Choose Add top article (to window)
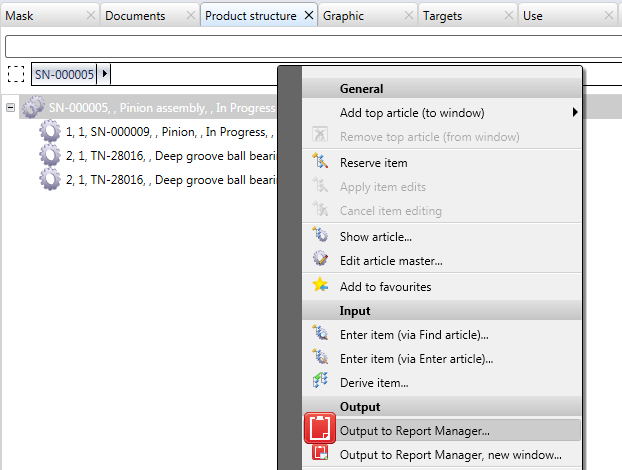 442,113
